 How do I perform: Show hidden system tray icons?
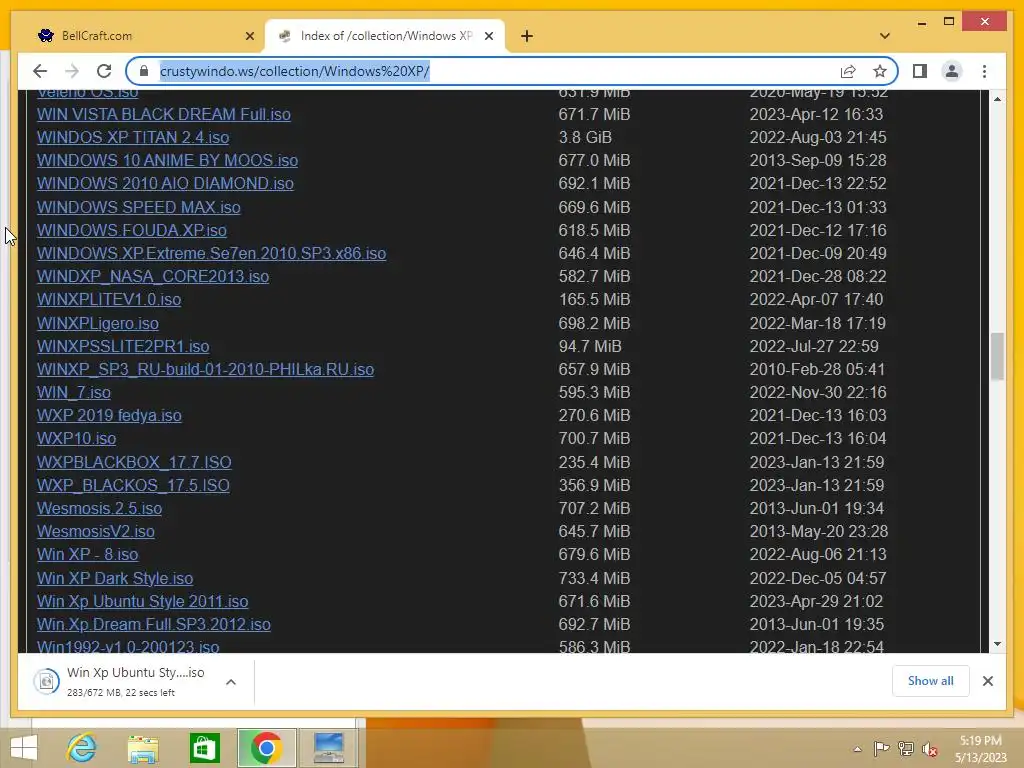[857, 749]
